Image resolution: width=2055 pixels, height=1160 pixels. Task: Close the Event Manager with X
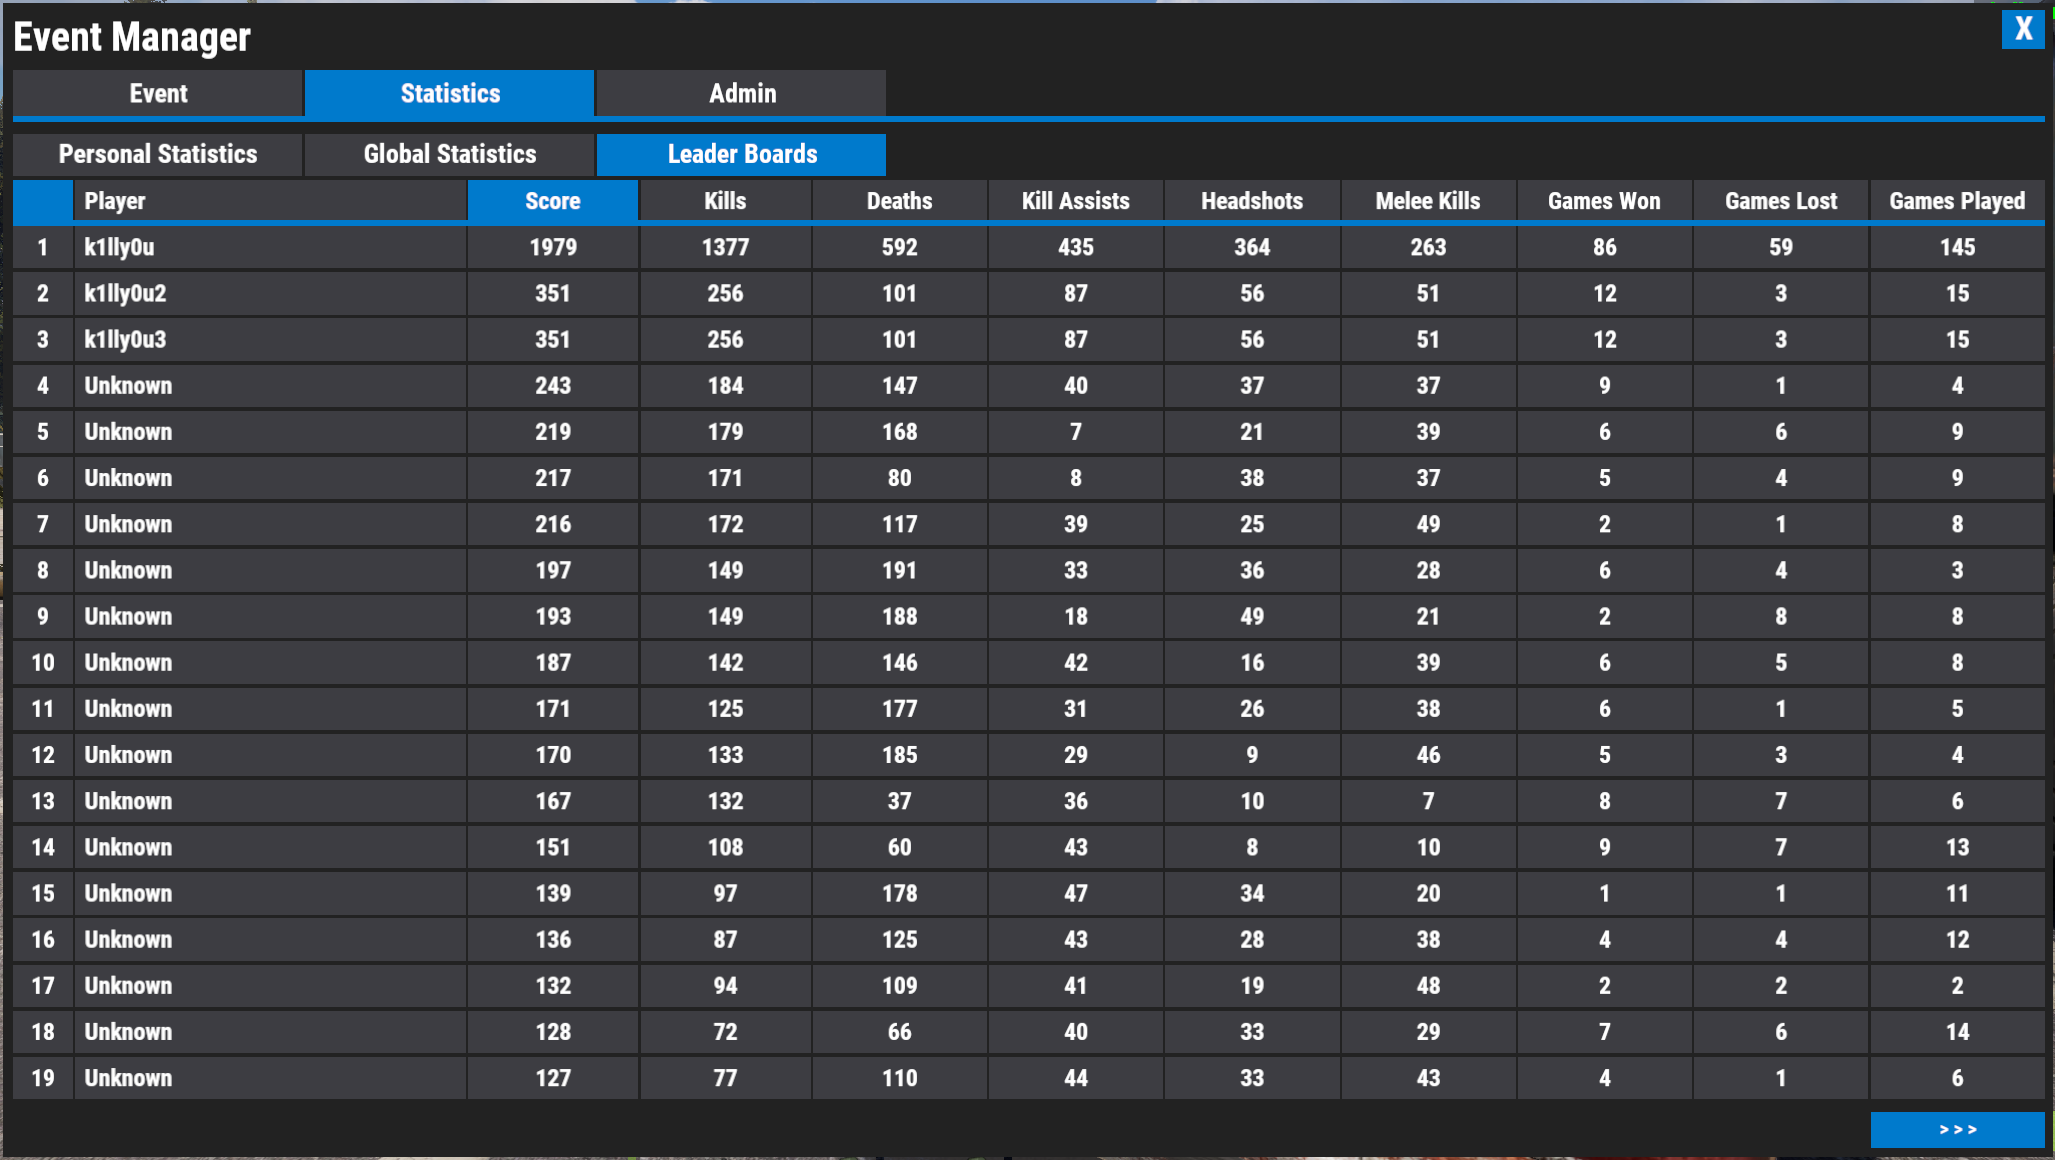(2022, 29)
